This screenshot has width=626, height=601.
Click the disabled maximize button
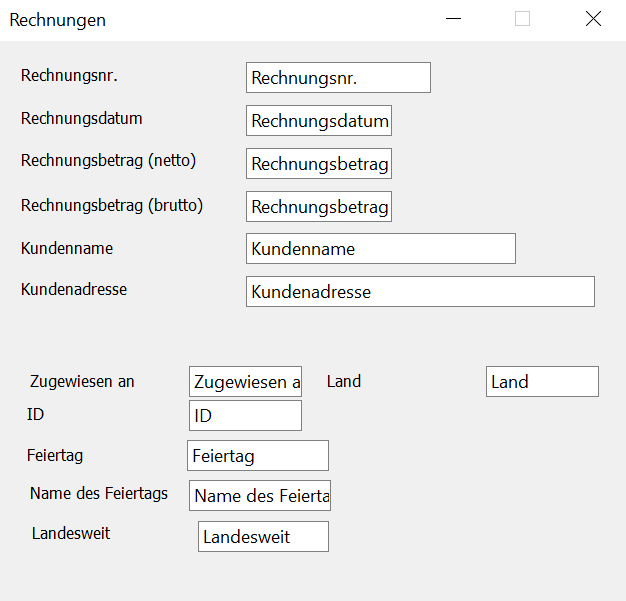522,19
